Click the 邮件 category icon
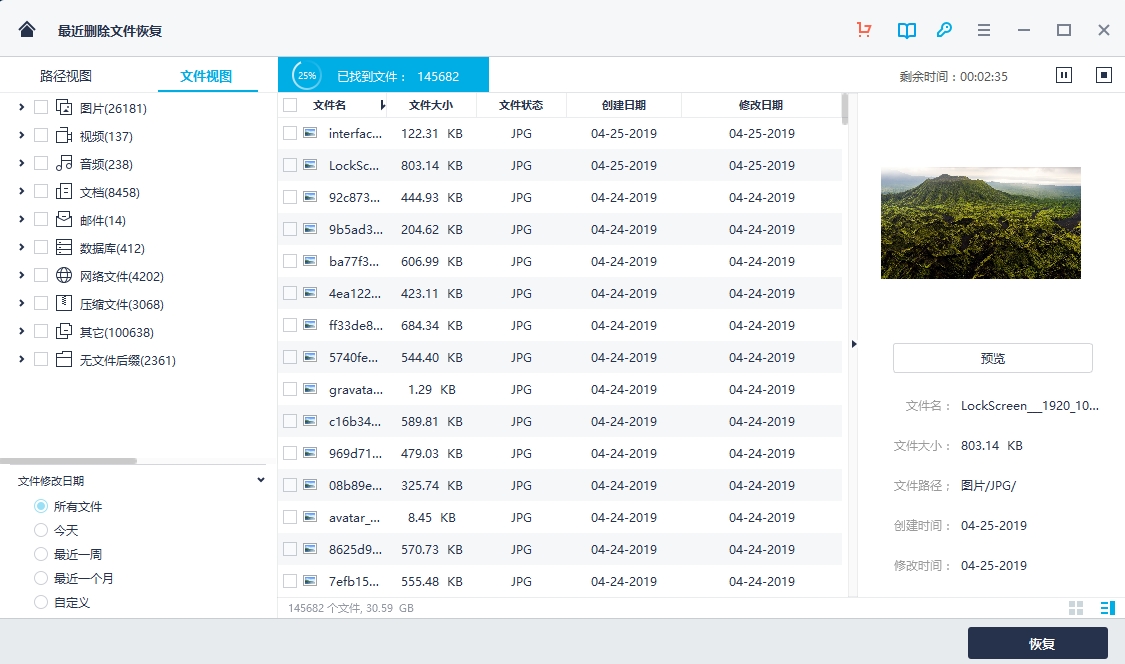The width and height of the screenshot is (1125, 664). (x=64, y=219)
